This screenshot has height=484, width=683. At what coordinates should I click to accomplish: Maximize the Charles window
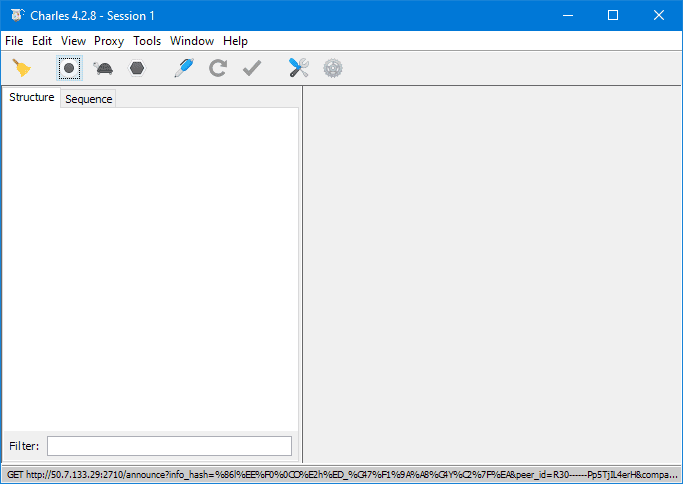613,15
